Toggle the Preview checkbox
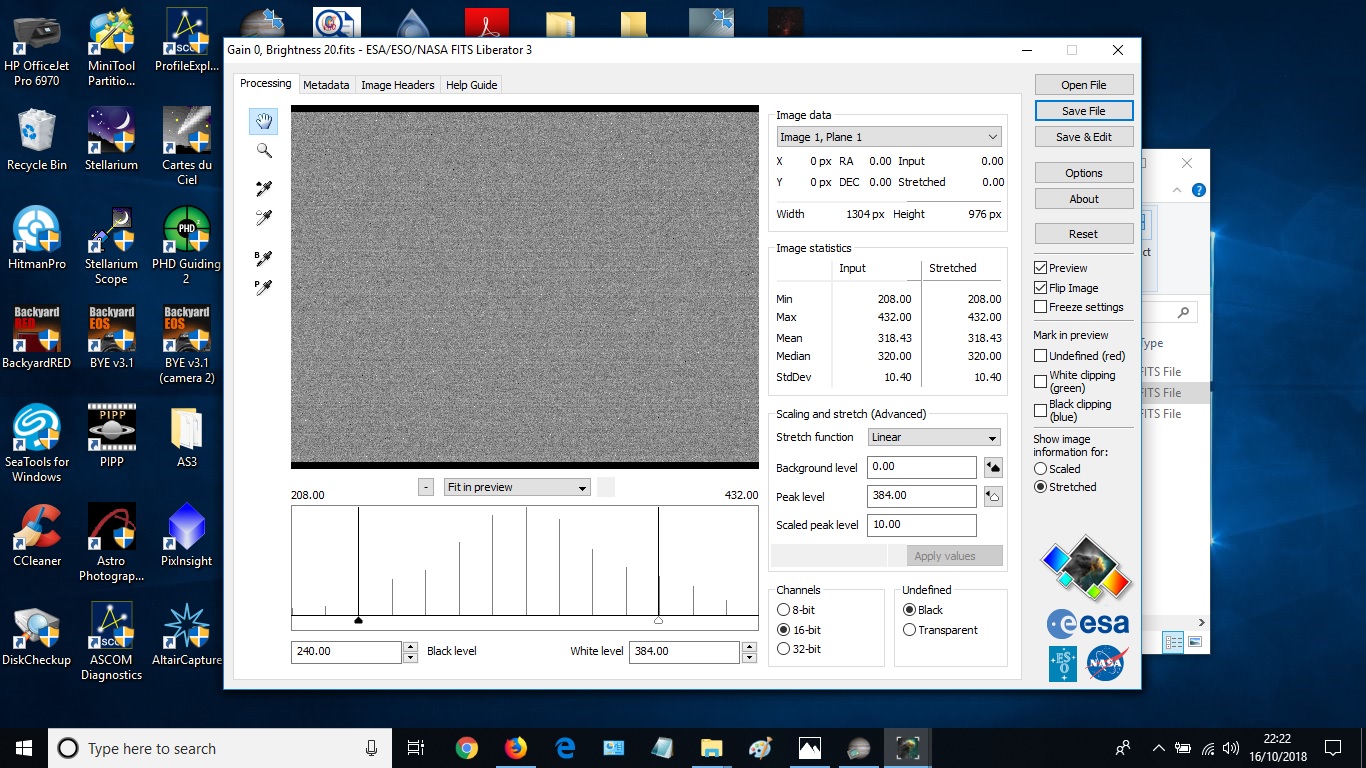The image size is (1366, 768). [1041, 268]
